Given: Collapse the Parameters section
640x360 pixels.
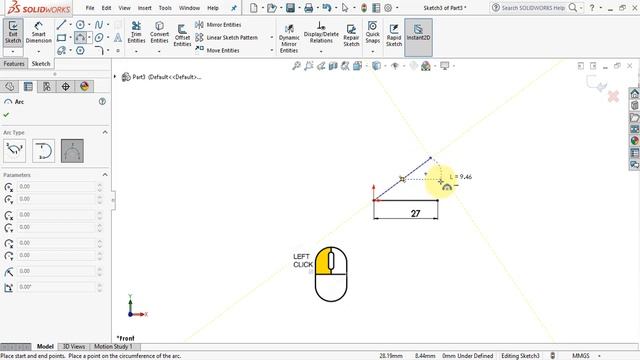Looking at the screenshot, I should tap(105, 175).
